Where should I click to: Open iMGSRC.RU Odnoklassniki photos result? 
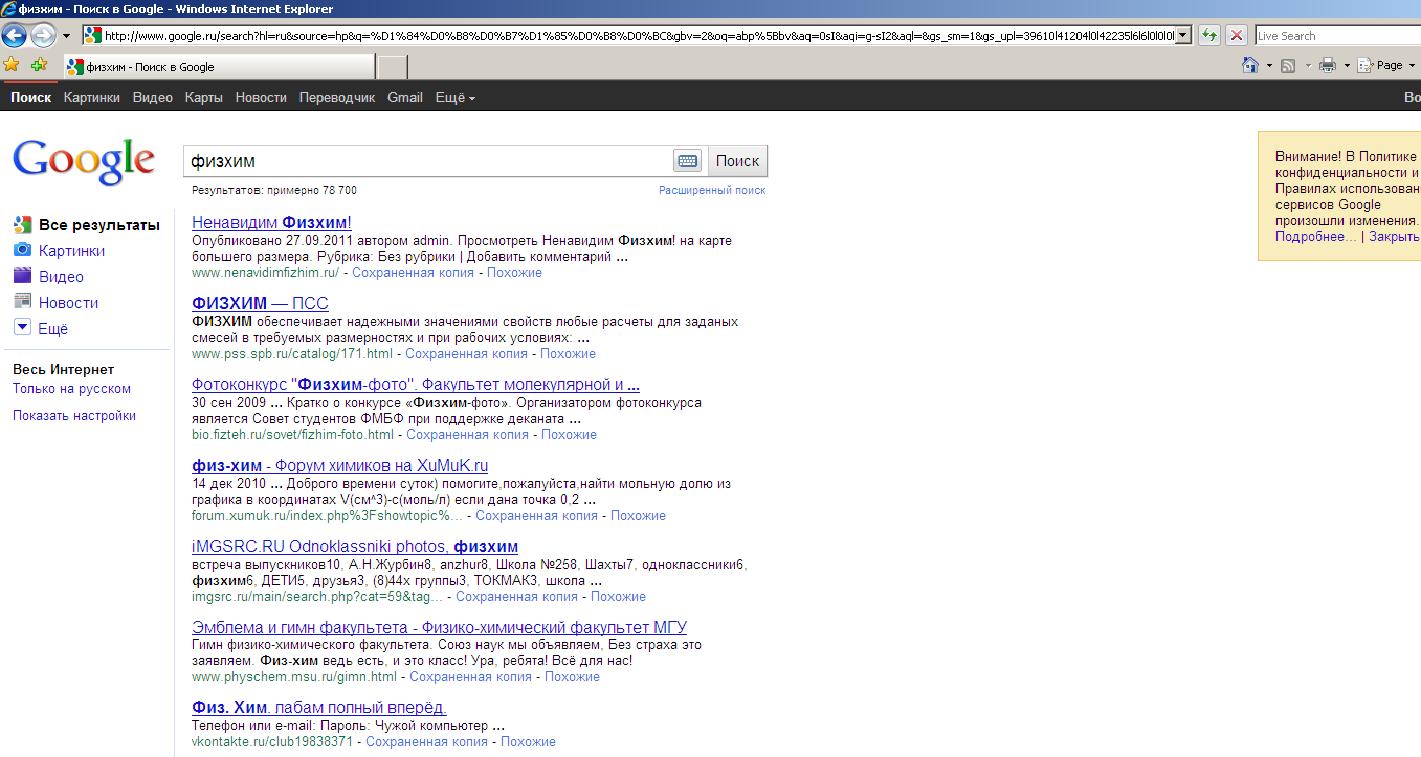click(355, 546)
